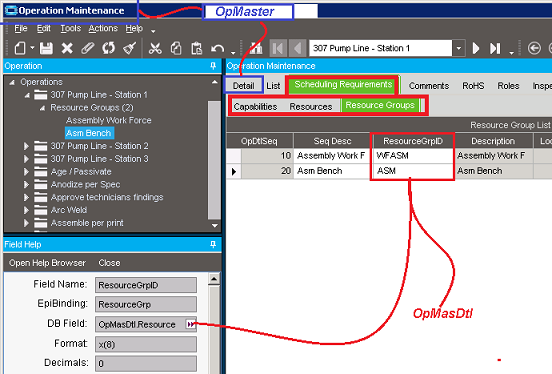Expand Assemble per print operation
This screenshot has height=374, width=552.
click(26, 223)
